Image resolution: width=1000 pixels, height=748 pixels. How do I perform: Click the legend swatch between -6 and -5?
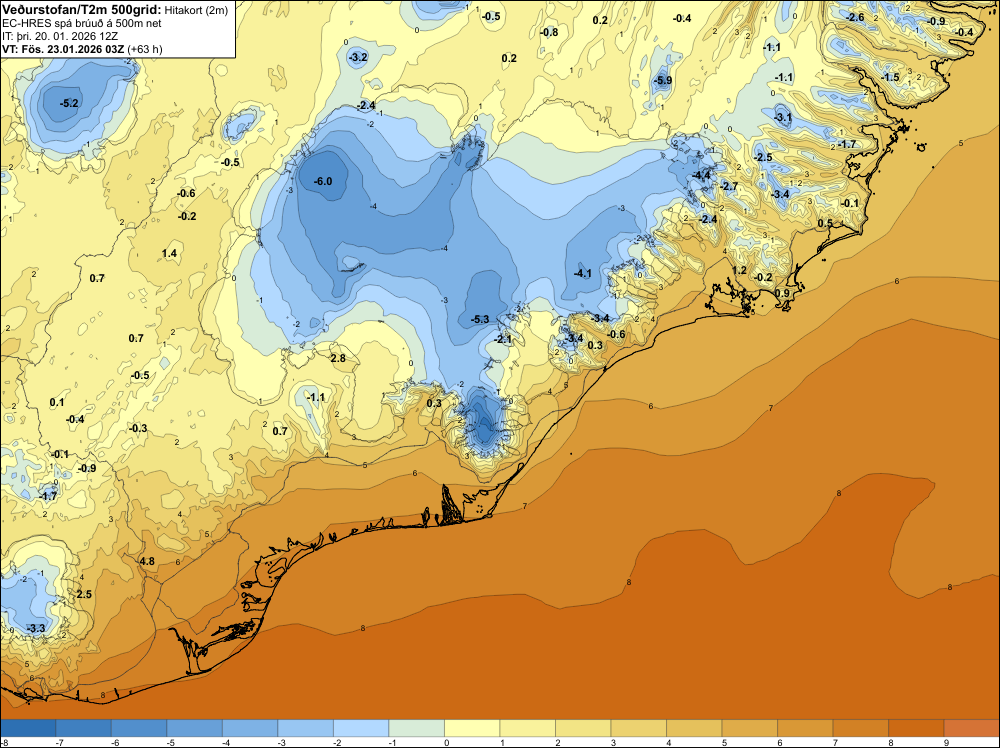pyautogui.click(x=139, y=728)
